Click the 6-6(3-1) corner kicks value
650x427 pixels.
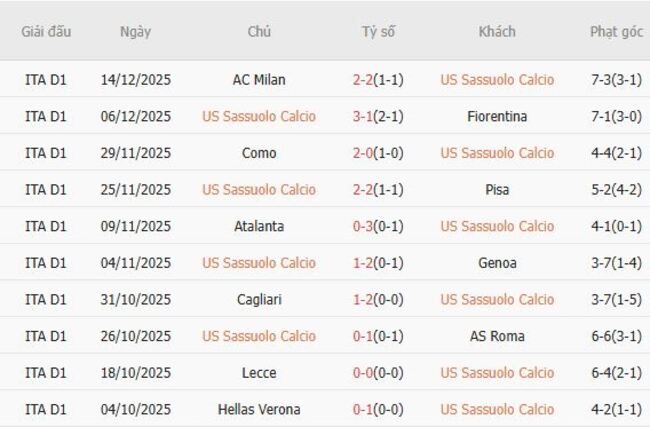pos(616,336)
